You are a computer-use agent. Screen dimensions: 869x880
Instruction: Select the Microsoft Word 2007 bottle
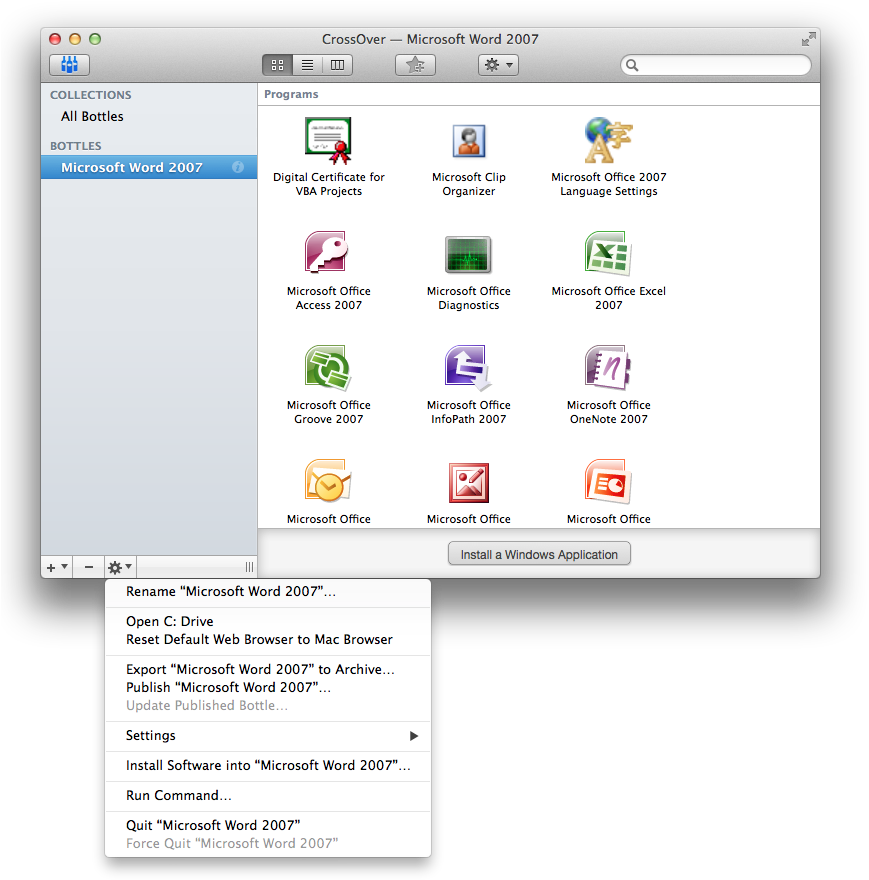coord(149,167)
